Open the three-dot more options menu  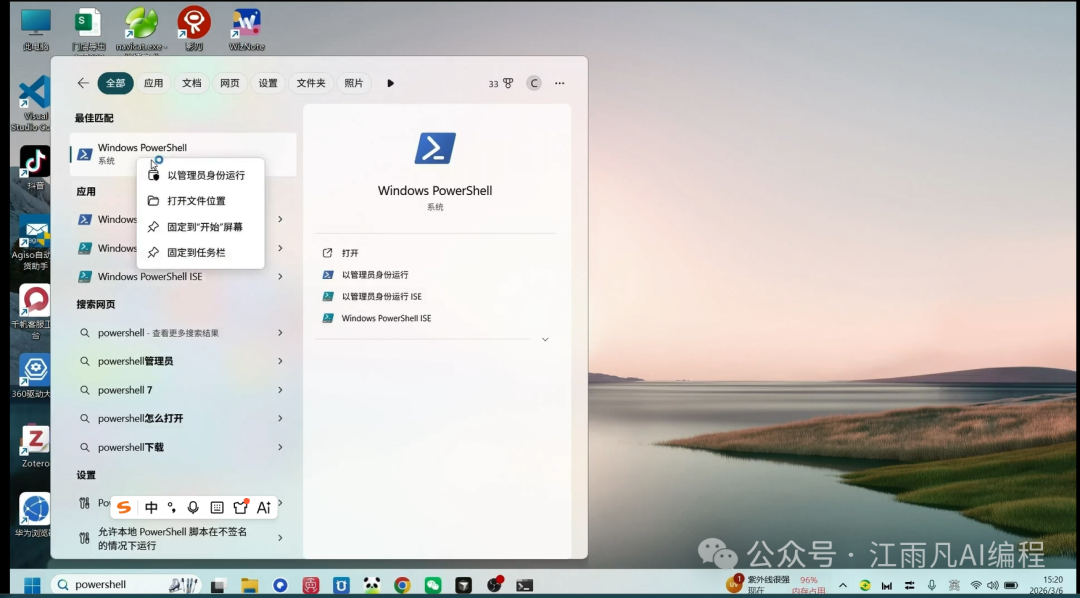[x=560, y=83]
